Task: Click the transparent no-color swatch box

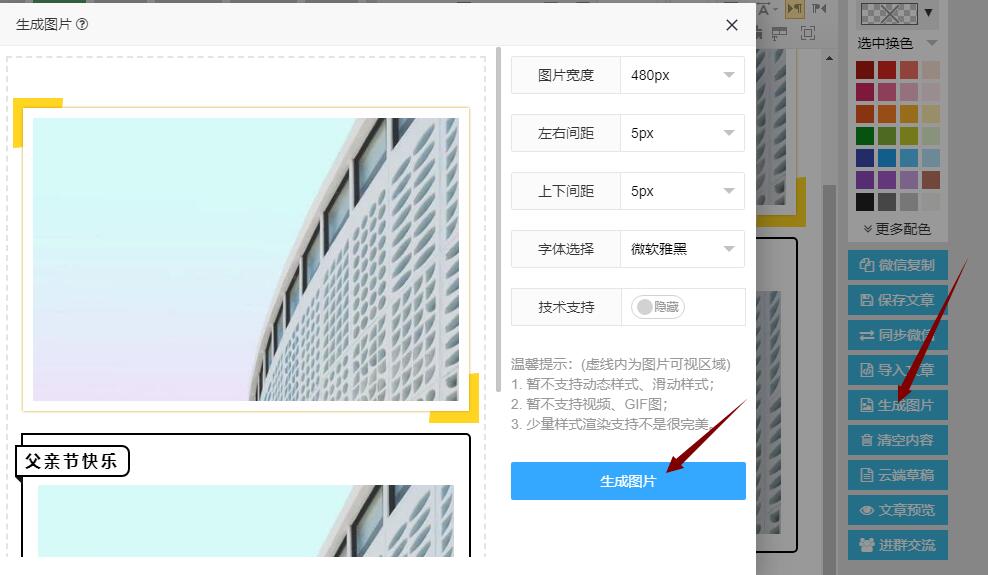Action: coord(889,13)
